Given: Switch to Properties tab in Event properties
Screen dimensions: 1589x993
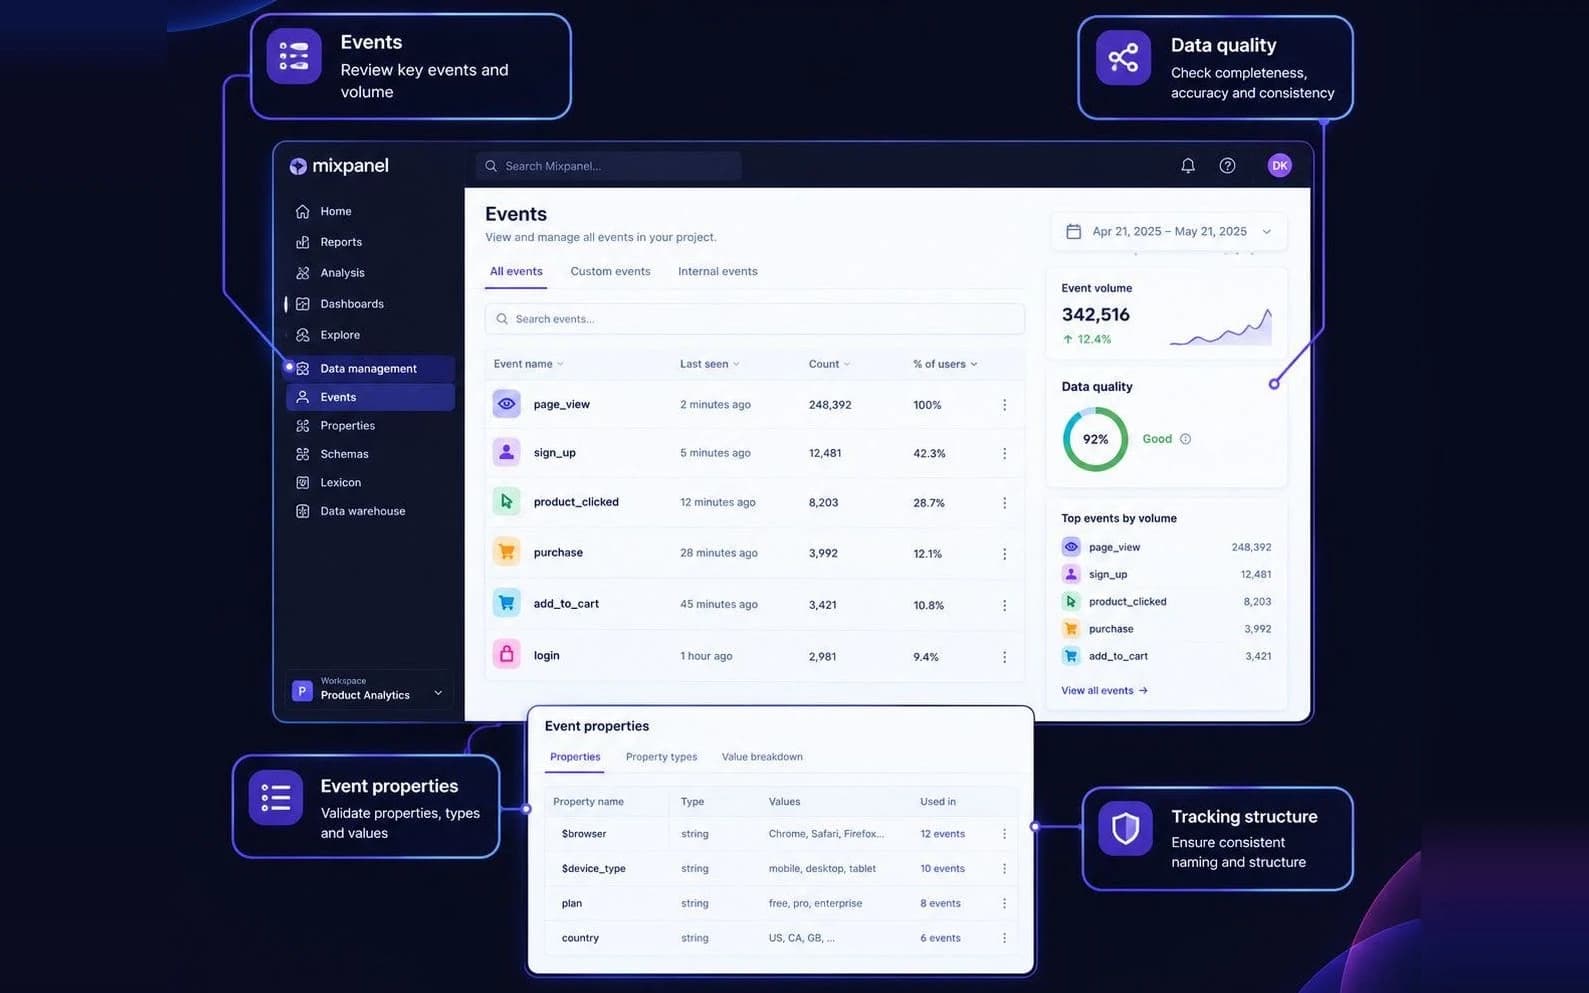Looking at the screenshot, I should 575,757.
